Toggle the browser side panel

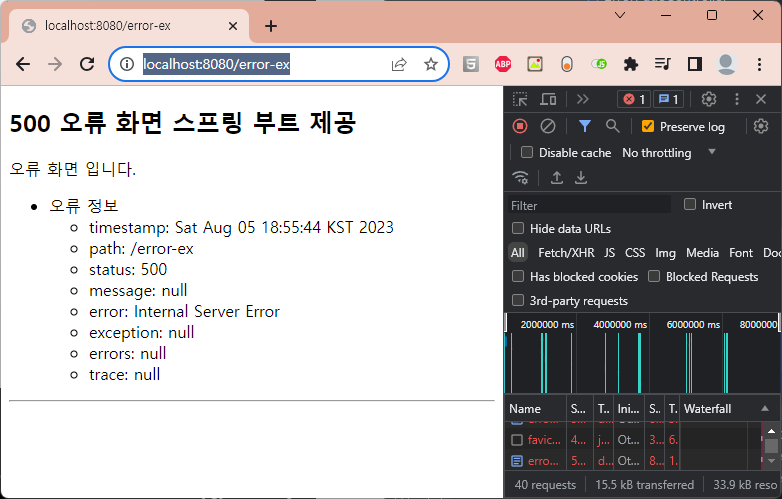695,64
